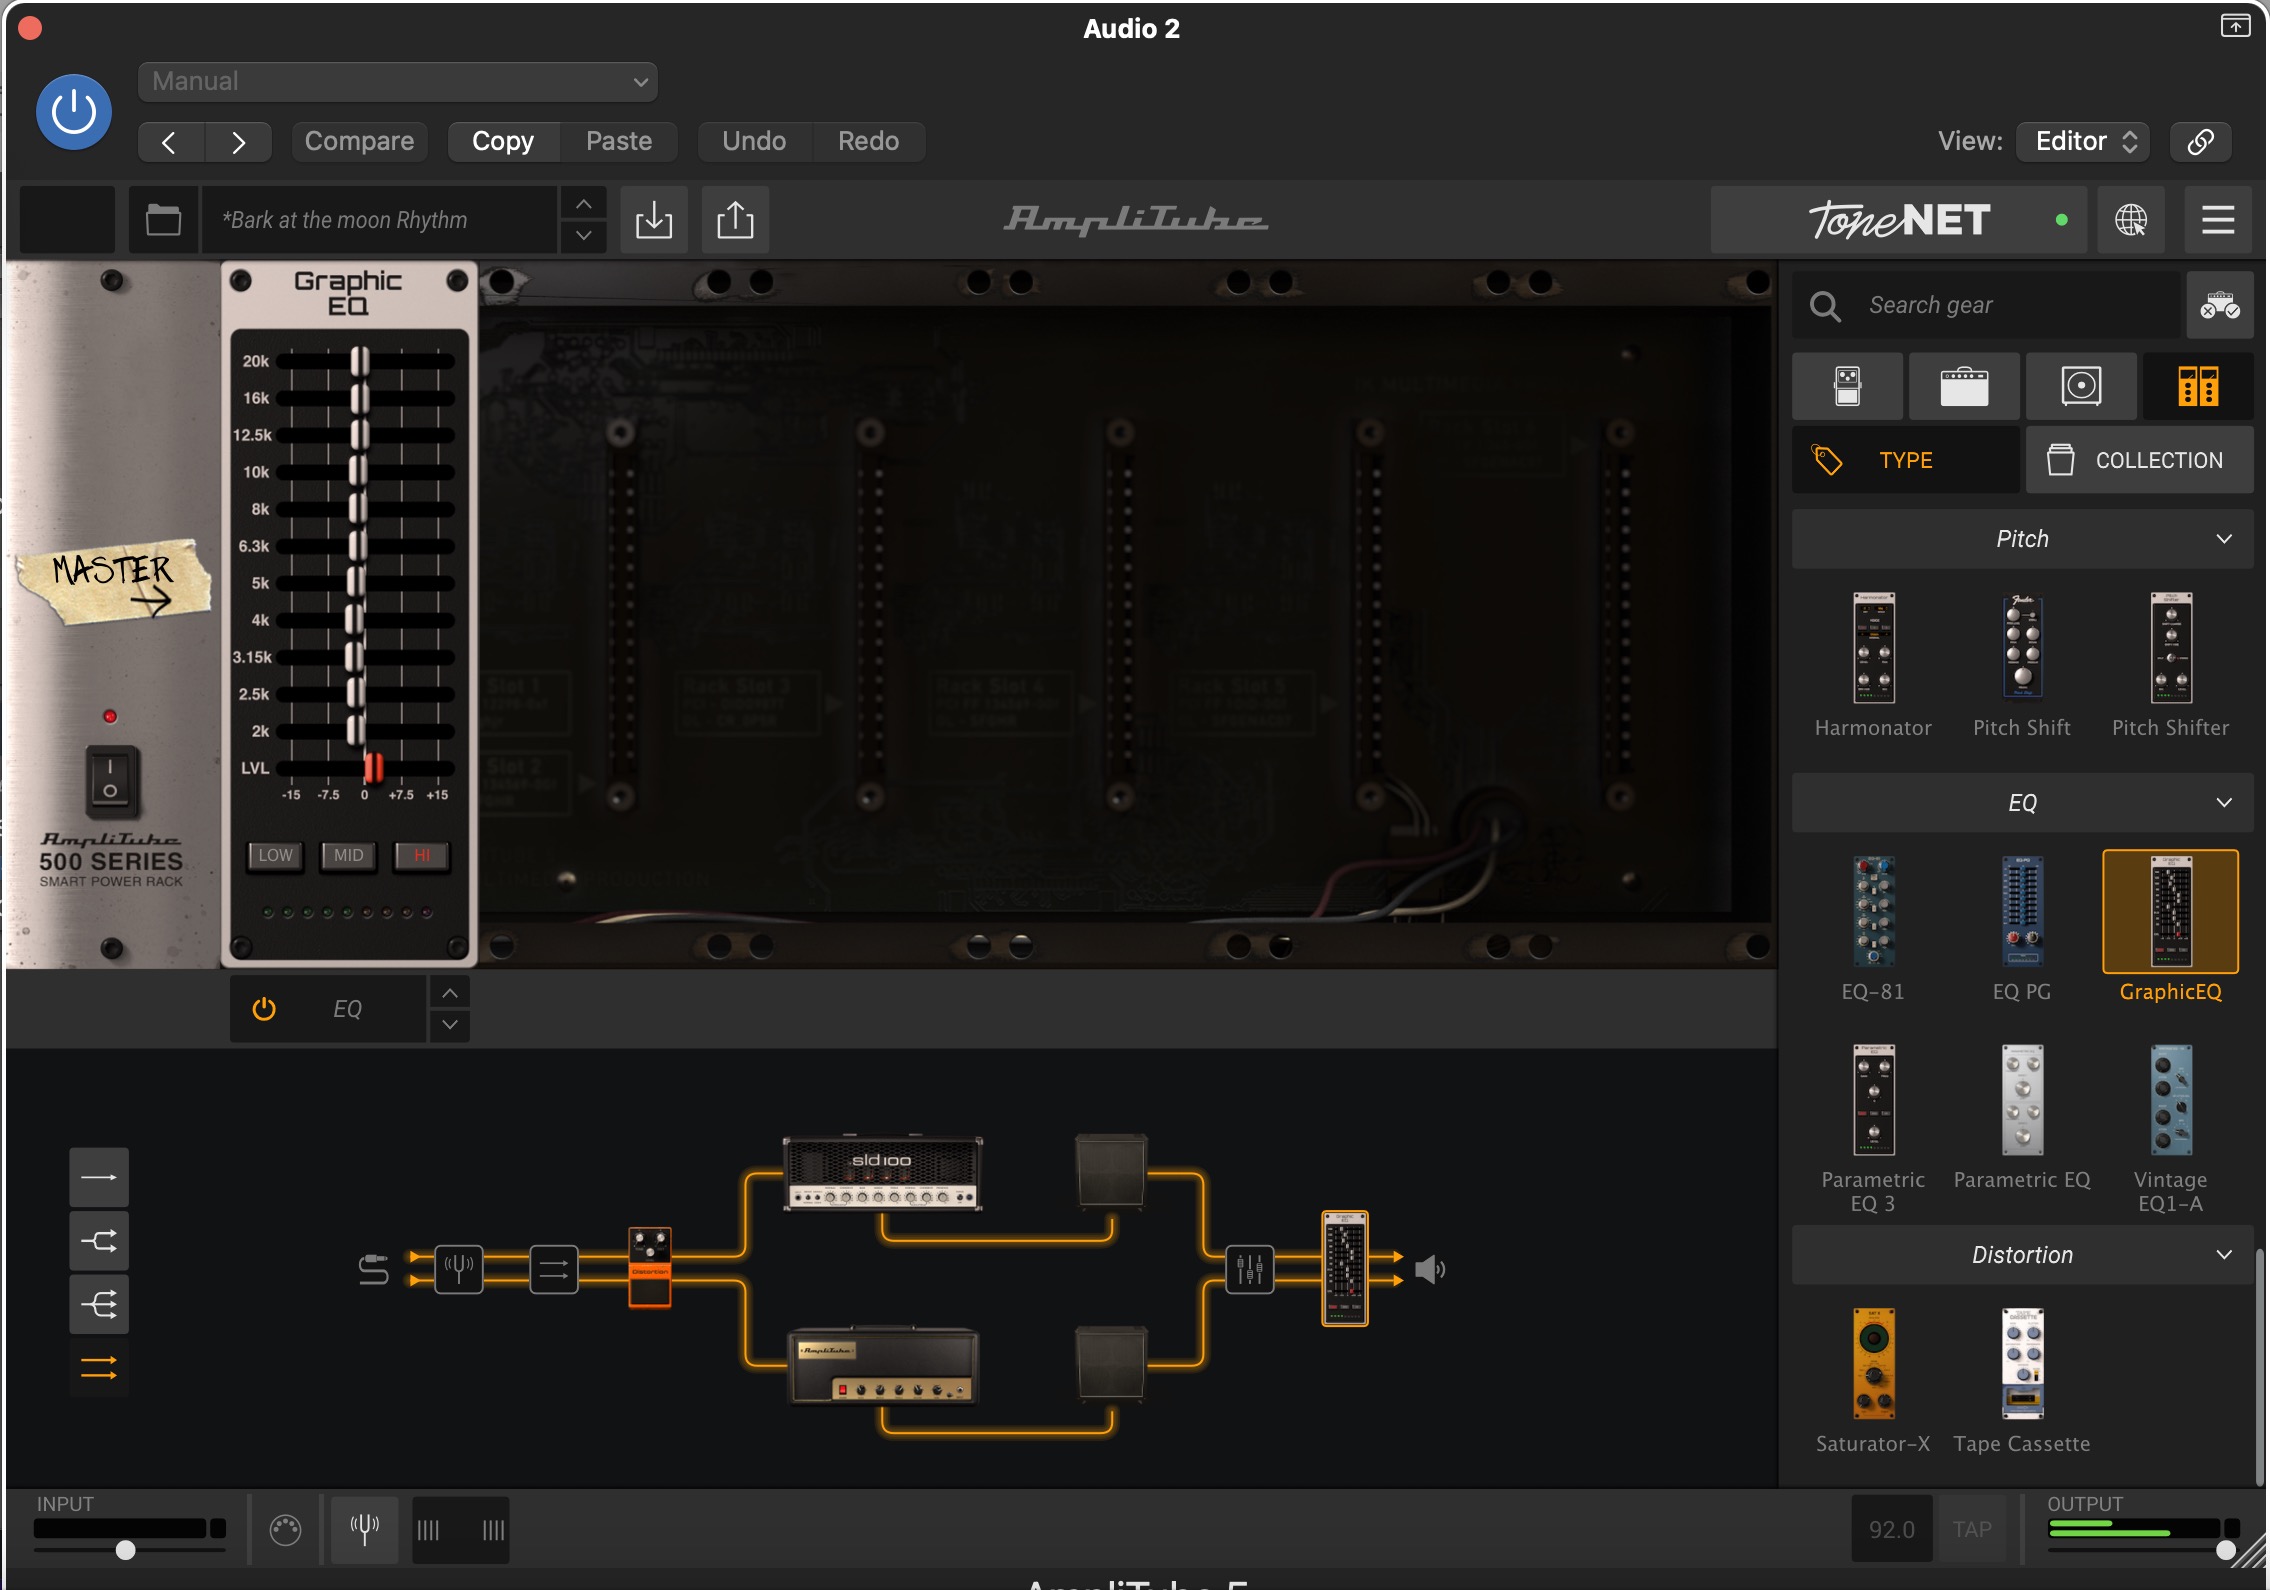Image resolution: width=2270 pixels, height=1590 pixels.
Task: Select the single serial signal chain routing
Action: pyautogui.click(x=99, y=1177)
